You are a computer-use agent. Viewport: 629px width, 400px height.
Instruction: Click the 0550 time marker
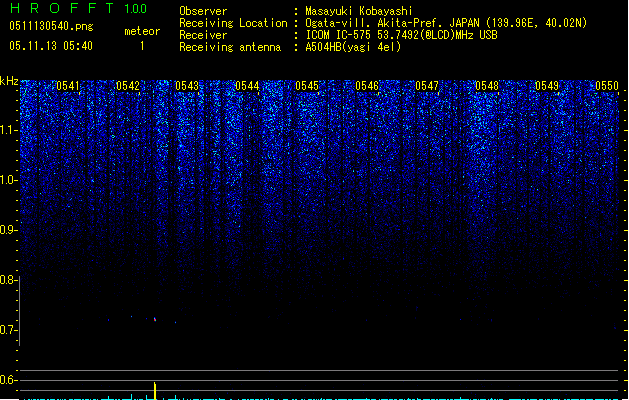[x=607, y=86]
